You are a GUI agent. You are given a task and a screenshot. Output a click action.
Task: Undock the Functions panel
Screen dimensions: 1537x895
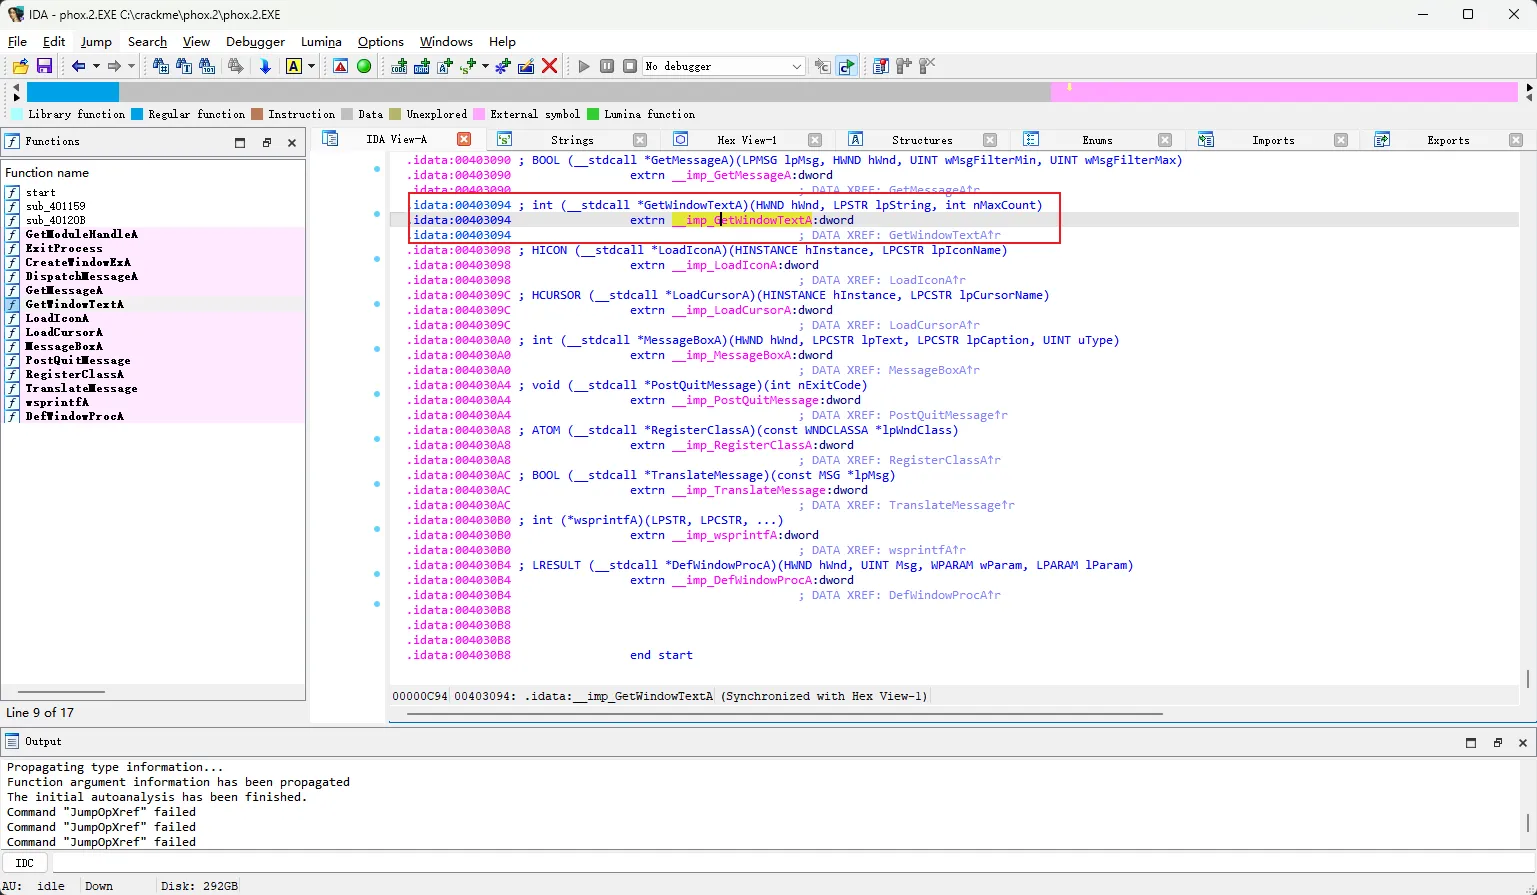click(266, 143)
